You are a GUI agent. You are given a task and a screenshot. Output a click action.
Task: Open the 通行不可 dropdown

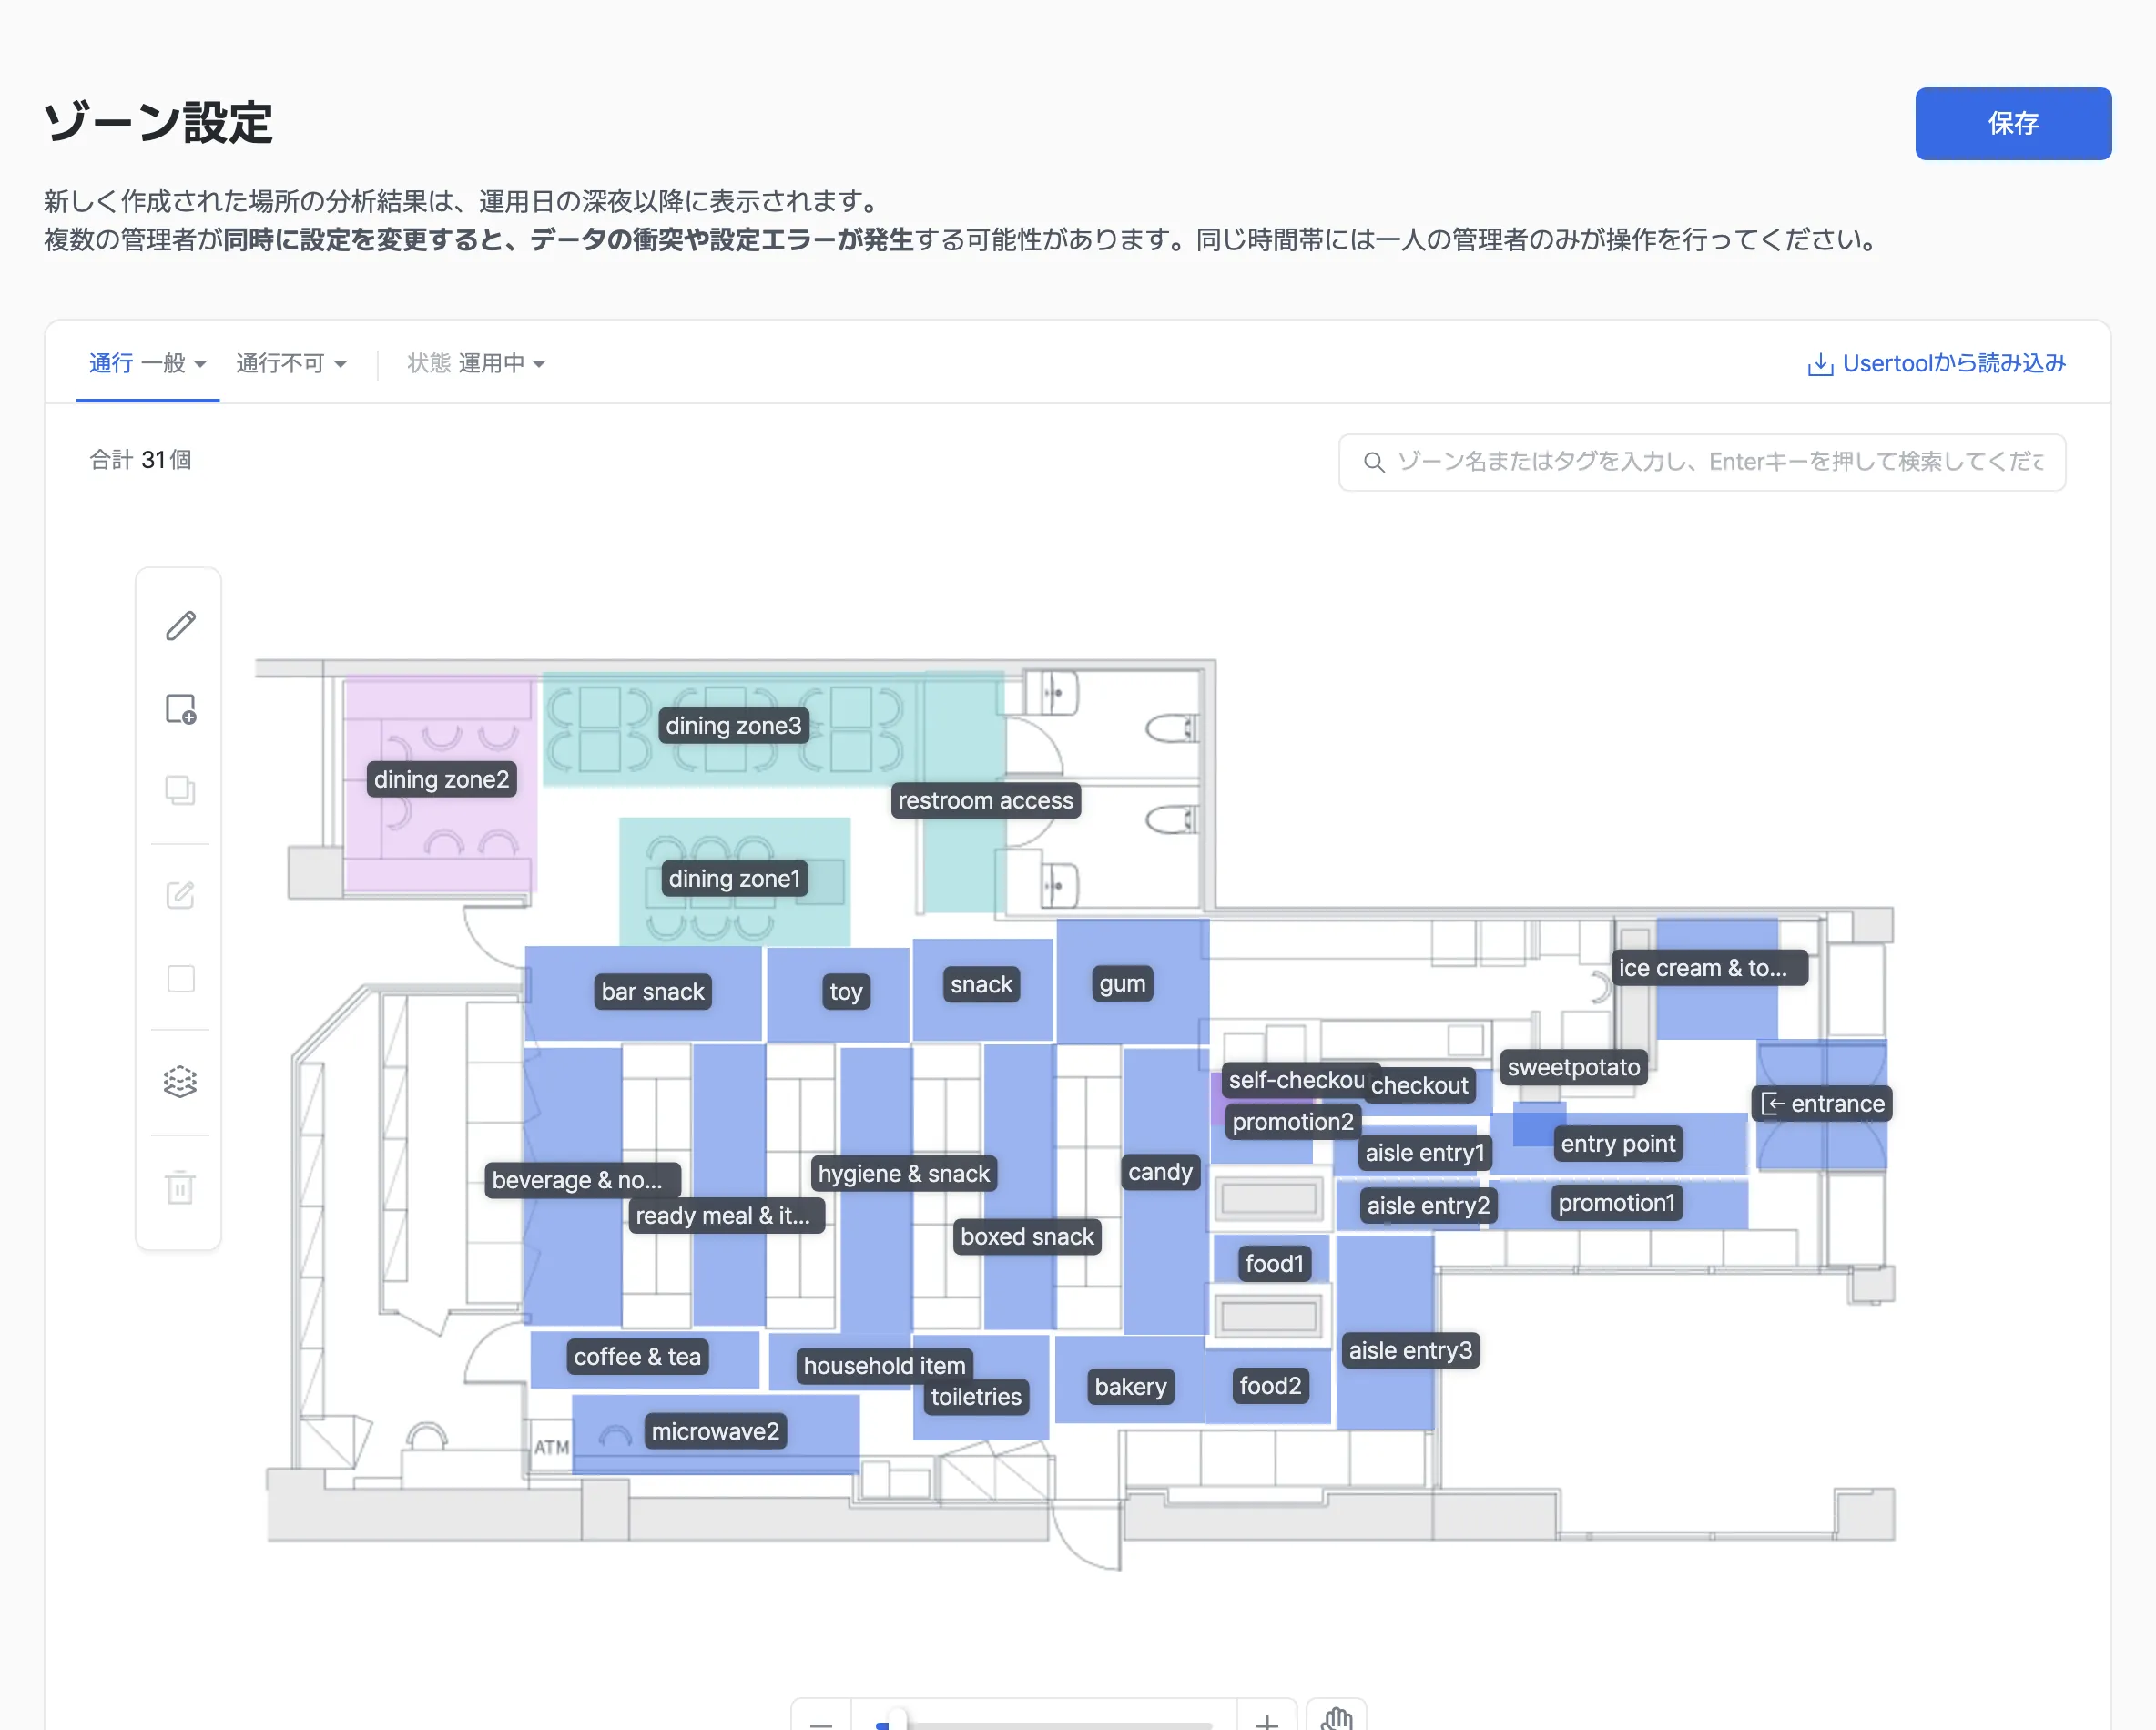pyautogui.click(x=291, y=363)
